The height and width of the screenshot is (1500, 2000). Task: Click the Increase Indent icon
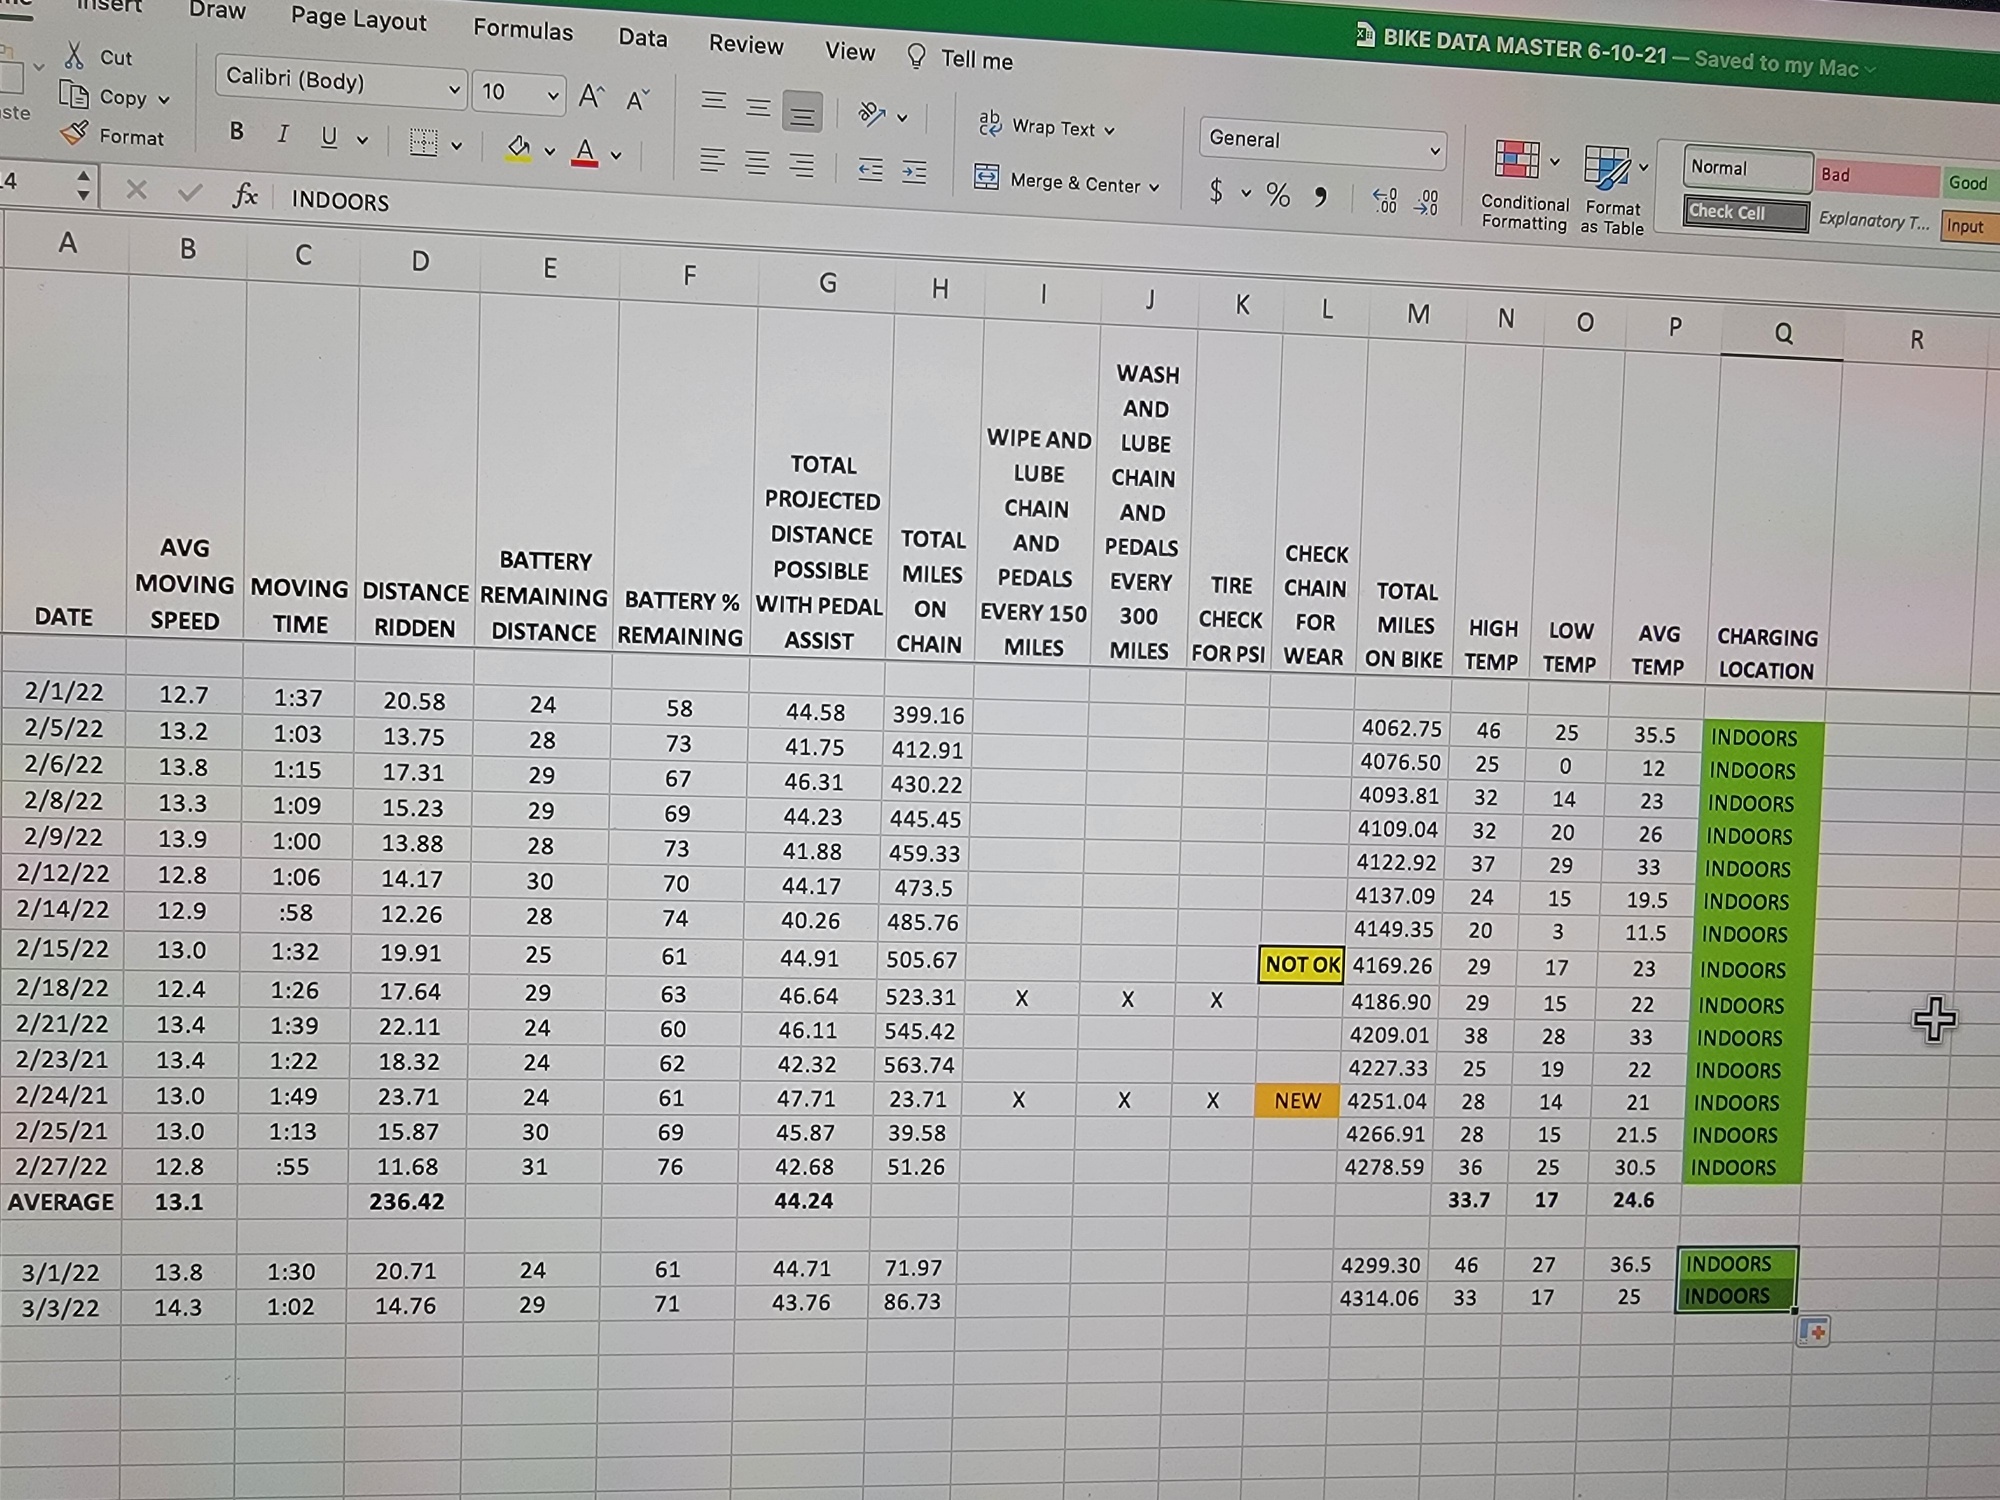(914, 172)
